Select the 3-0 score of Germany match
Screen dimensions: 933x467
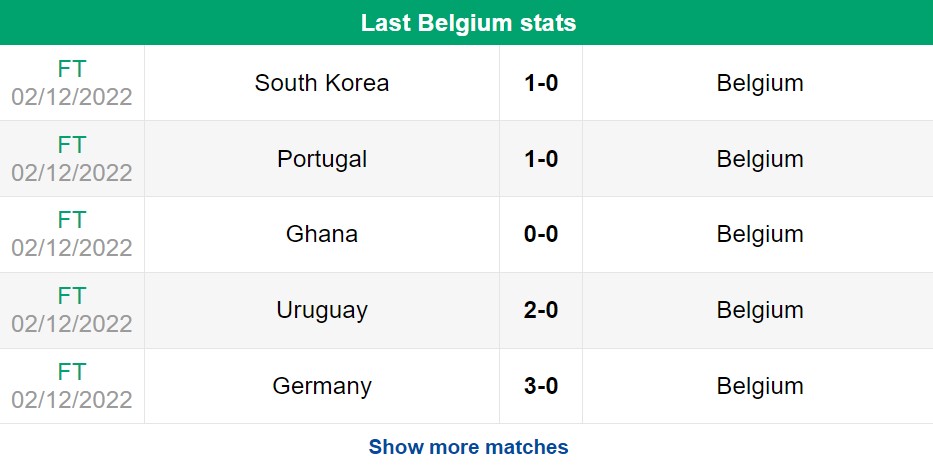[x=541, y=386]
